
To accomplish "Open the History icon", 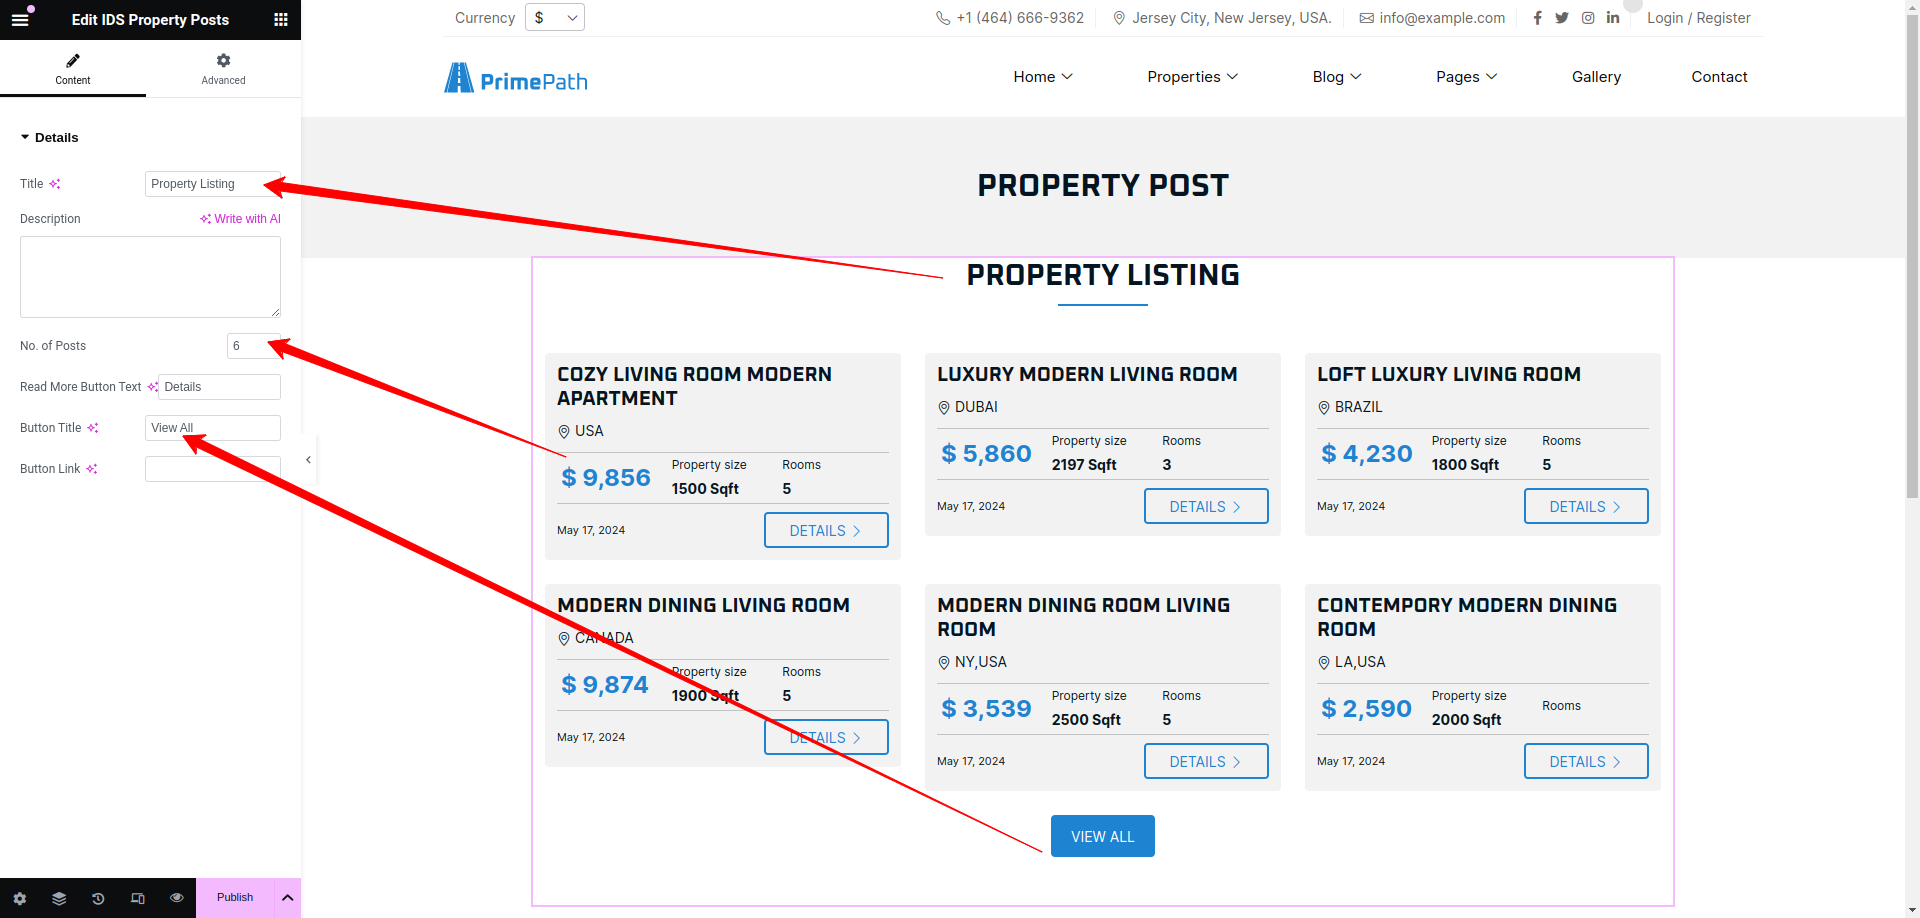I will (x=98, y=898).
